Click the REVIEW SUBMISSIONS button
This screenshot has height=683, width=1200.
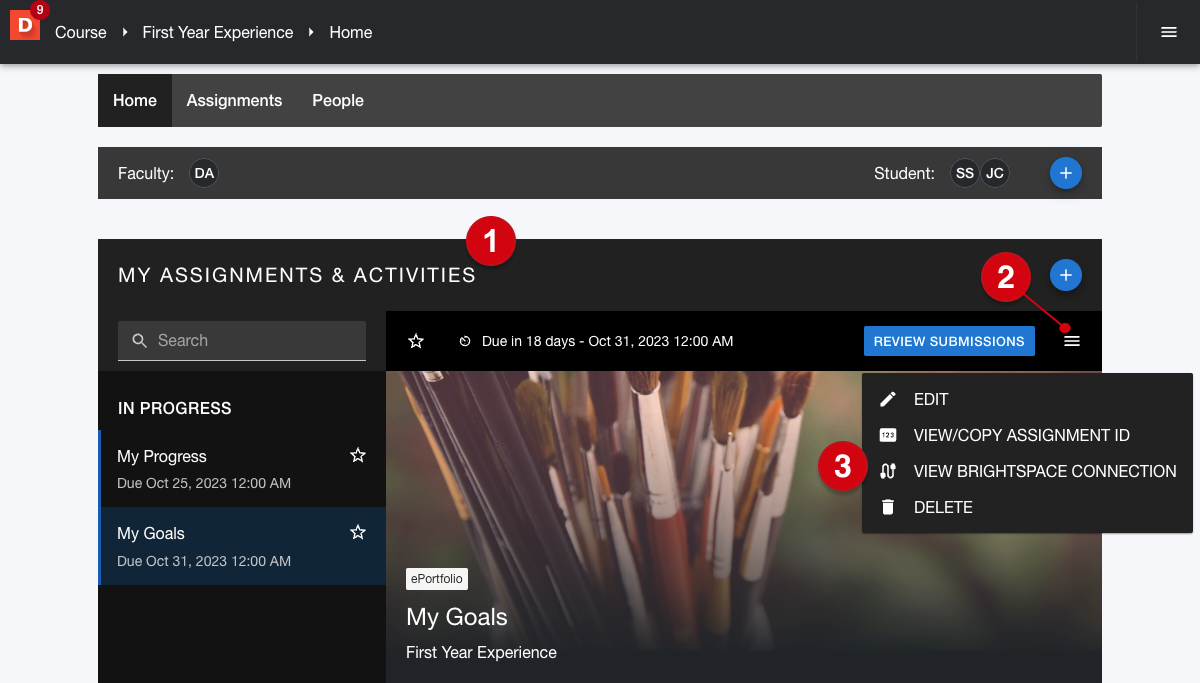[x=949, y=341]
